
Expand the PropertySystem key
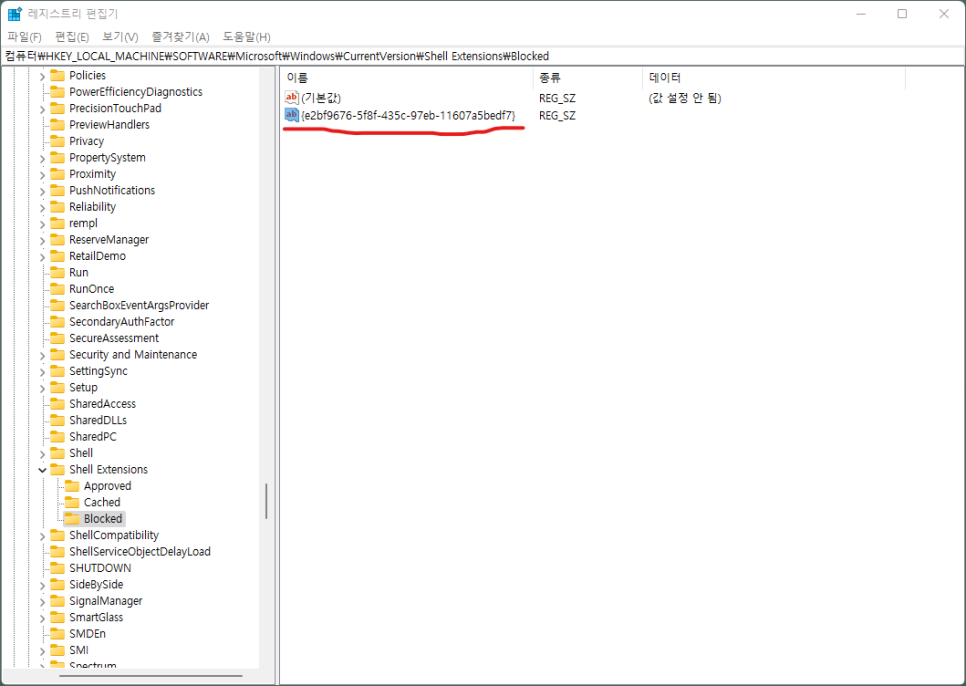tap(43, 158)
